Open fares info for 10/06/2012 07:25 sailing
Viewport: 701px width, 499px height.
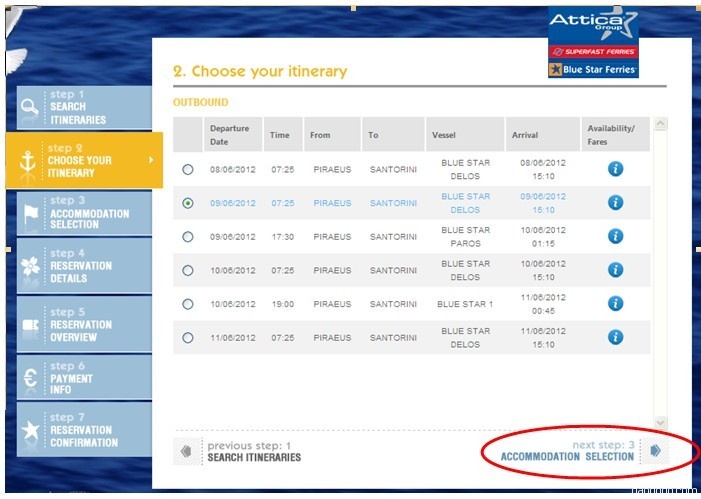tap(615, 270)
